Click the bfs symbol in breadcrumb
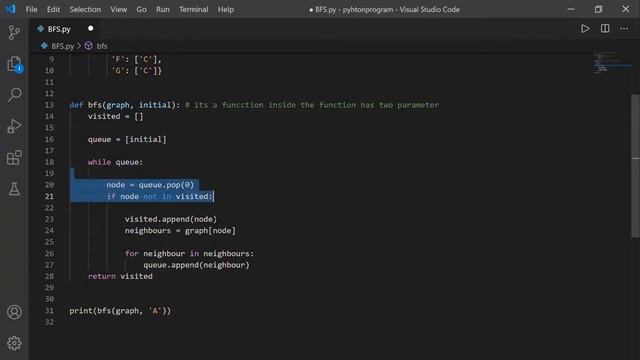Screen dimensions: 640x360 pyautogui.click(x=102, y=46)
